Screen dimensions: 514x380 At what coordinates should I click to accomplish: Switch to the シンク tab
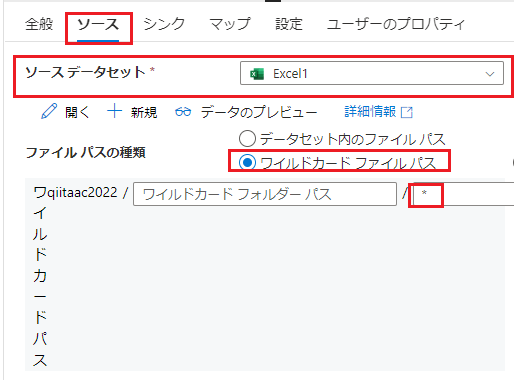click(164, 24)
